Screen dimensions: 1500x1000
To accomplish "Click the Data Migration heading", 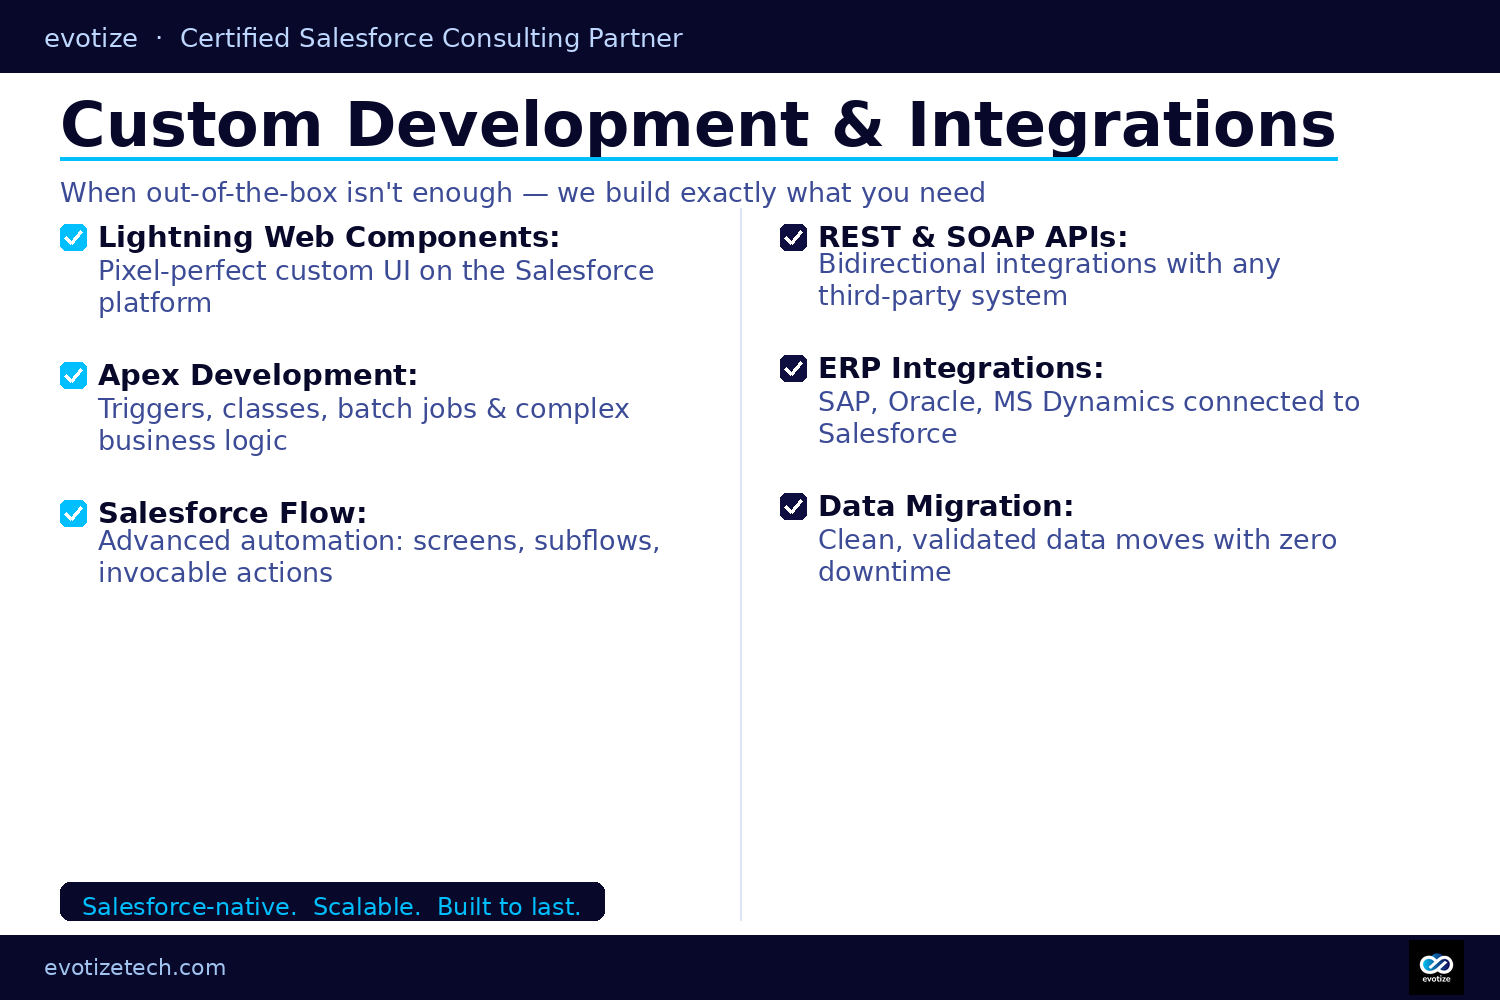I will point(945,506).
